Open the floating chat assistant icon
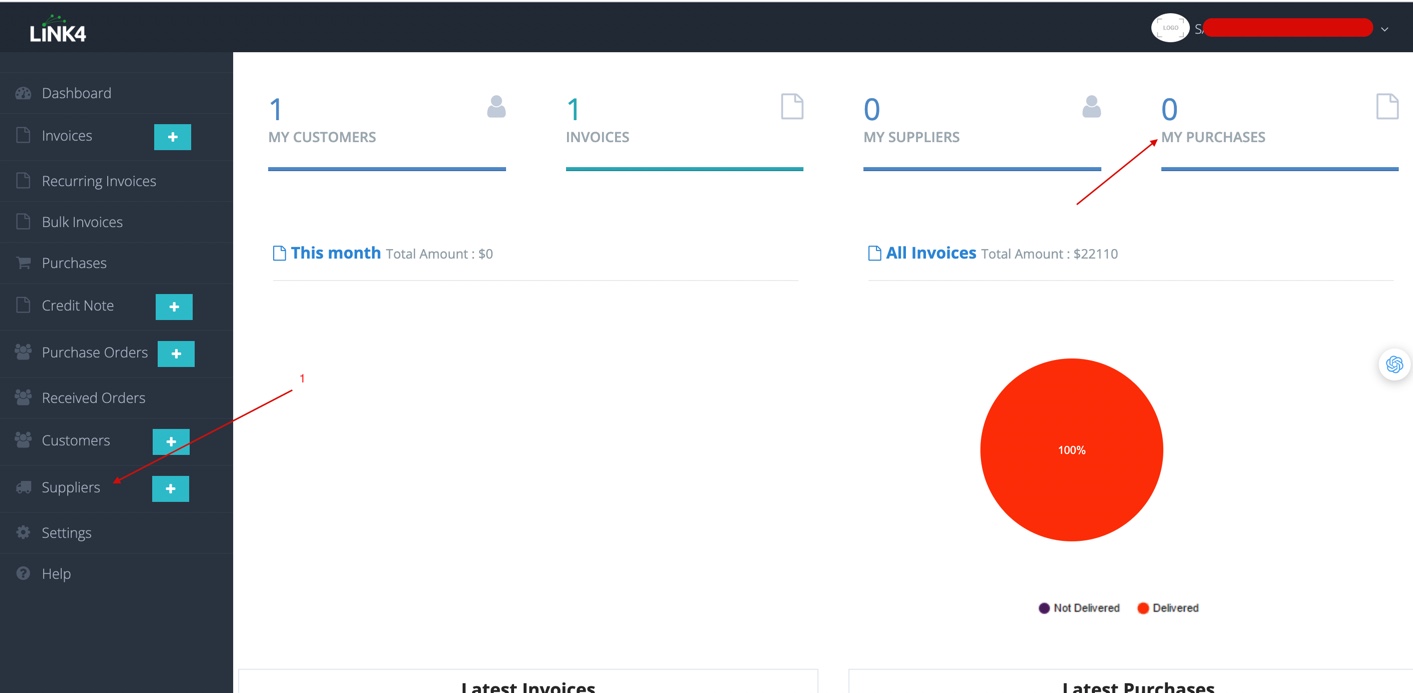 point(1394,364)
